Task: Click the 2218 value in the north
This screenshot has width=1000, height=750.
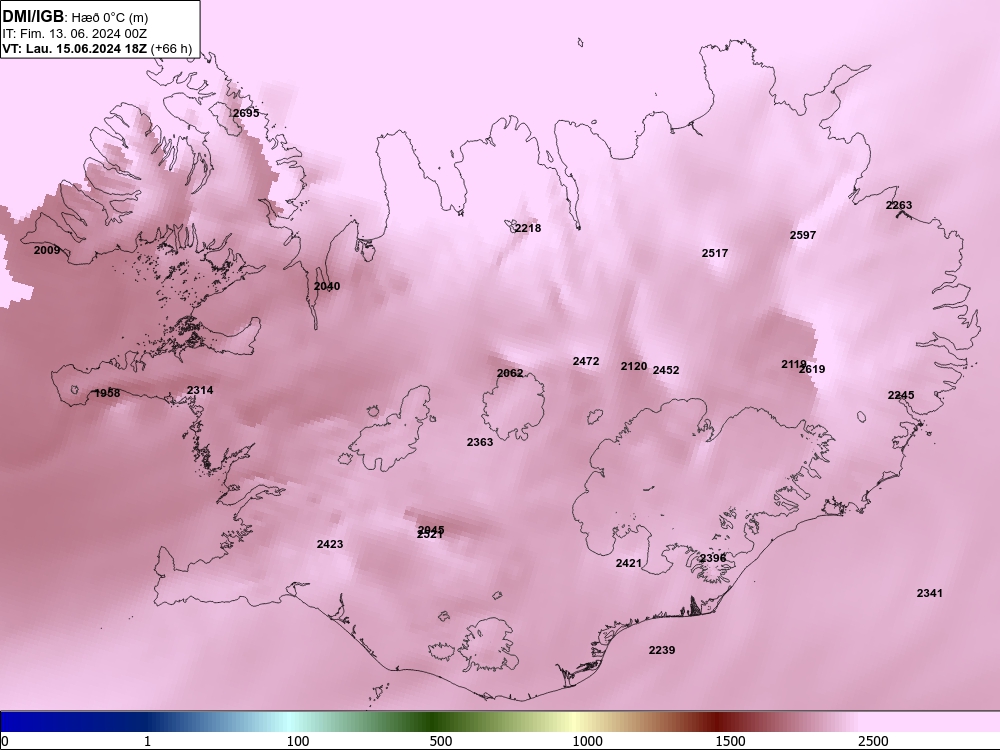Action: point(528,228)
